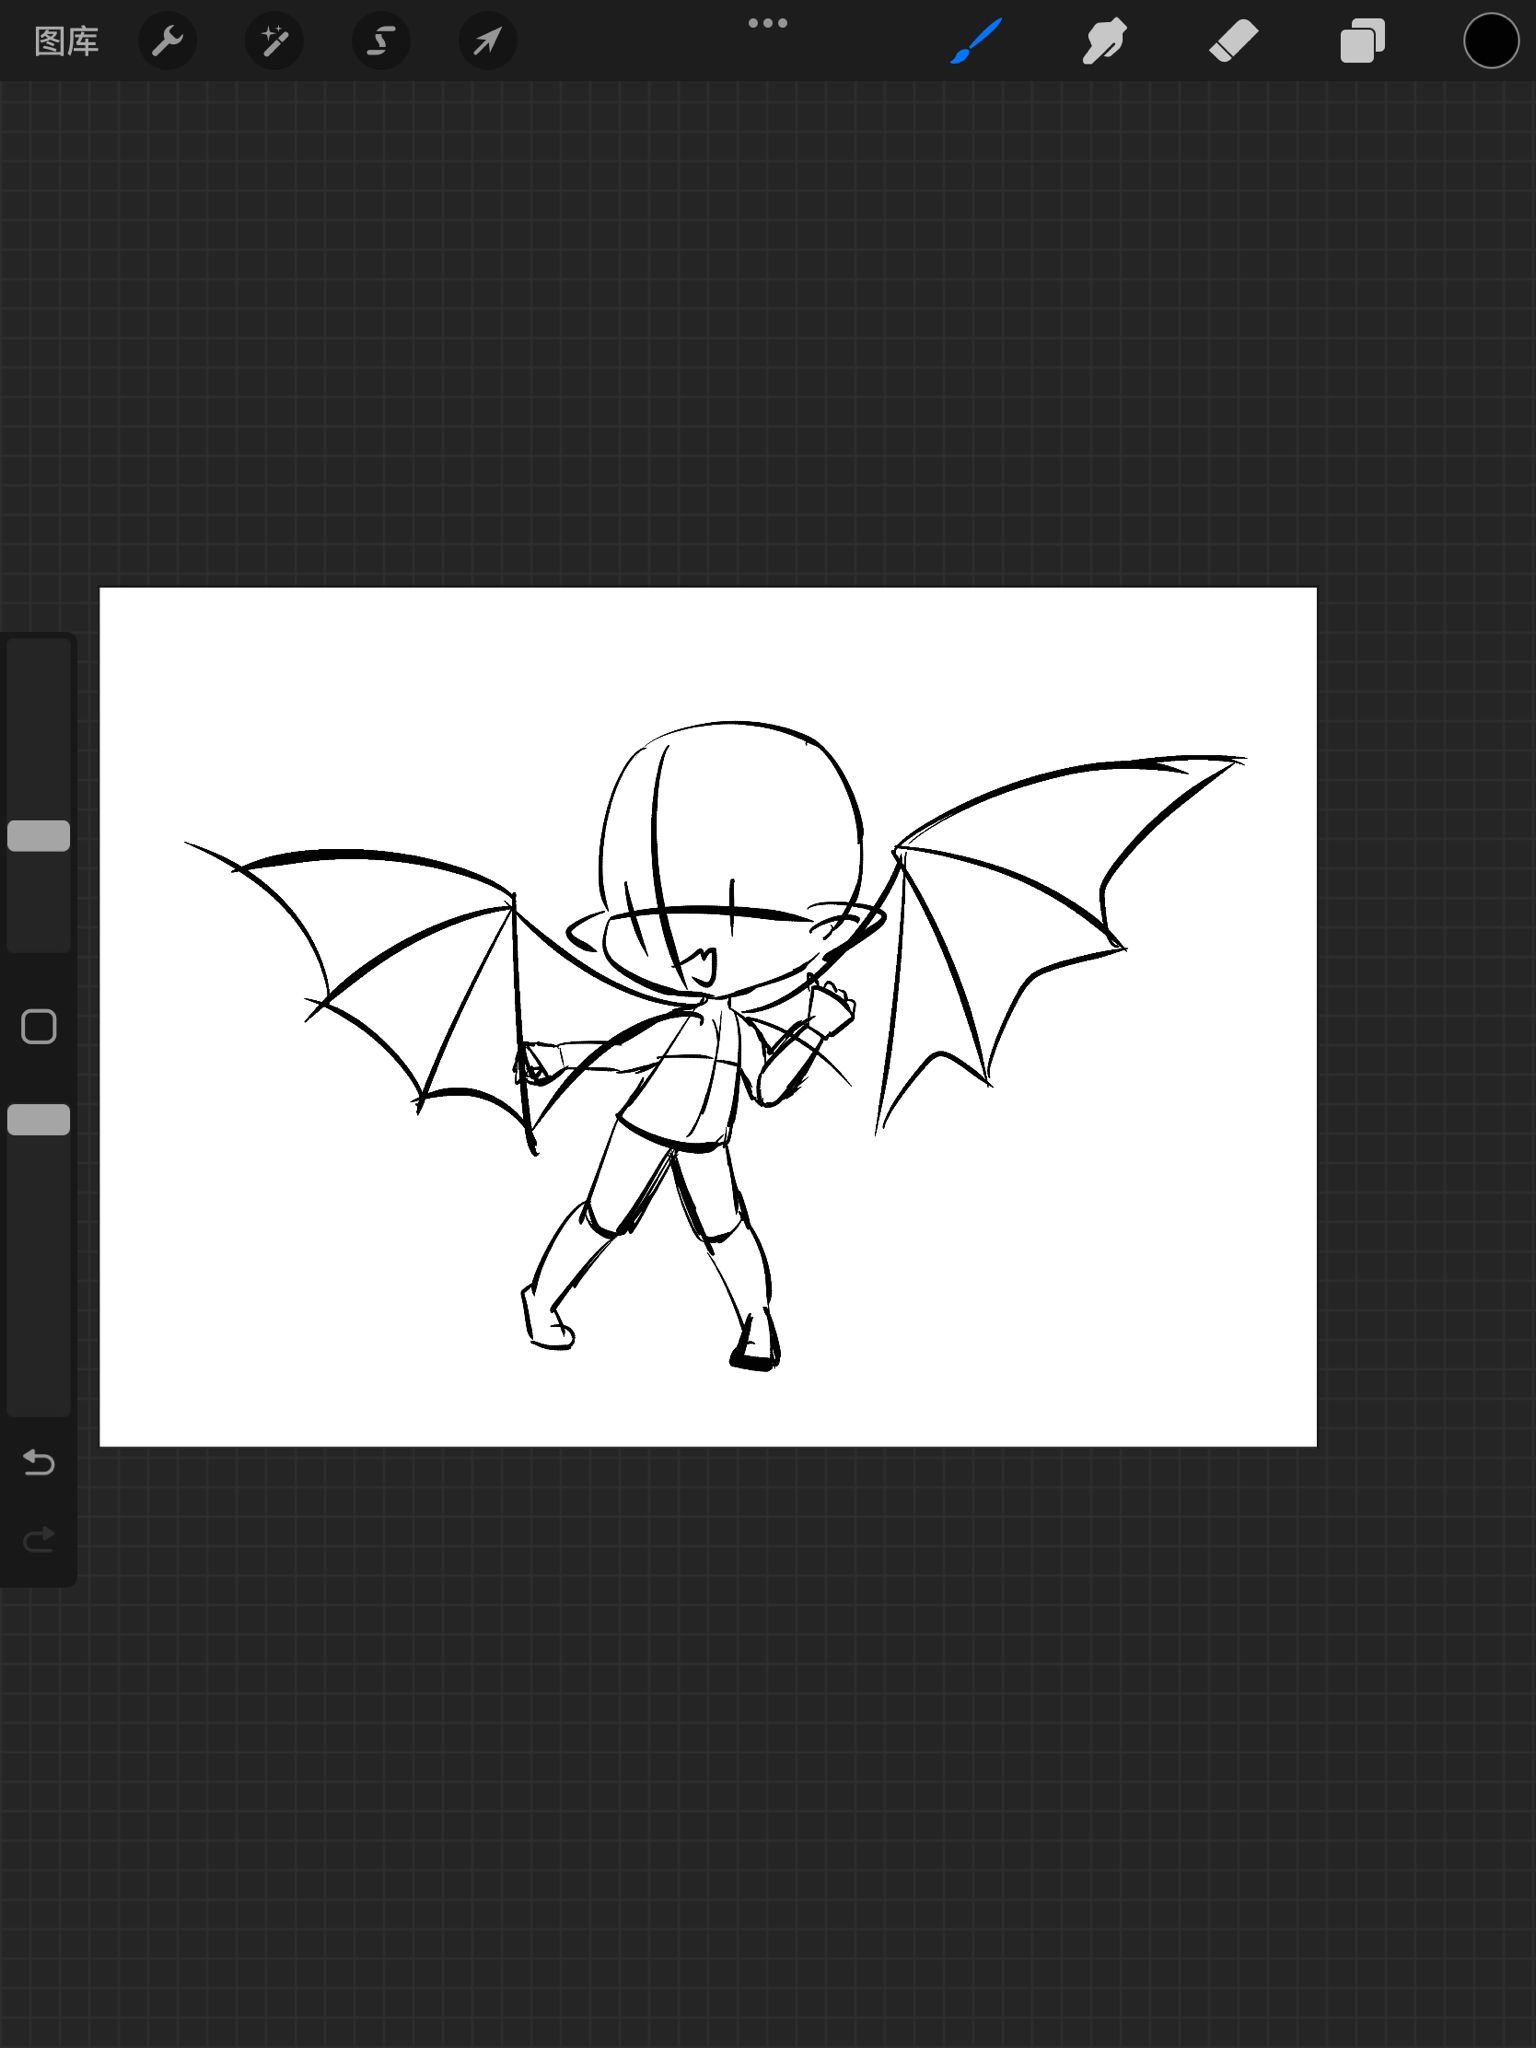Image resolution: width=1536 pixels, height=2048 pixels.
Task: Select the Smudge tool
Action: tap(1105, 42)
